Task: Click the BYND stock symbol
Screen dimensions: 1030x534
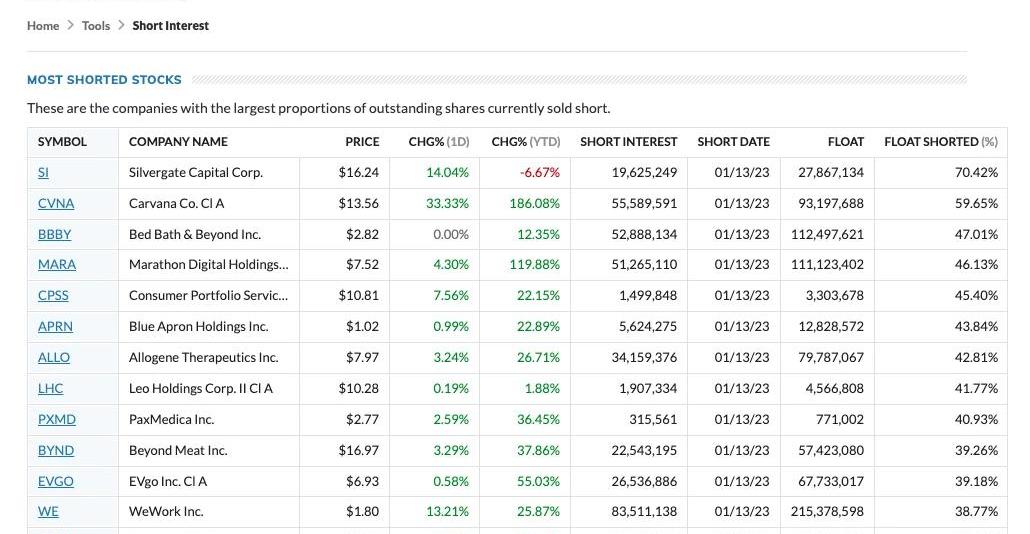Action: coord(56,451)
